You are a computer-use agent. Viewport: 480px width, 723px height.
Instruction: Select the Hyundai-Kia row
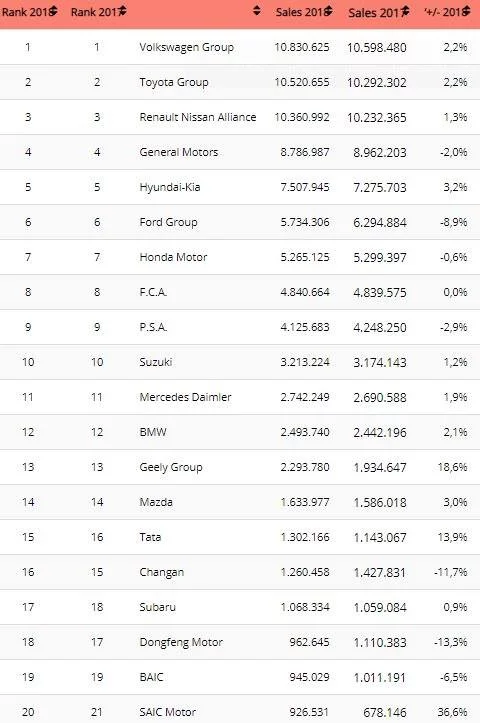coord(240,187)
